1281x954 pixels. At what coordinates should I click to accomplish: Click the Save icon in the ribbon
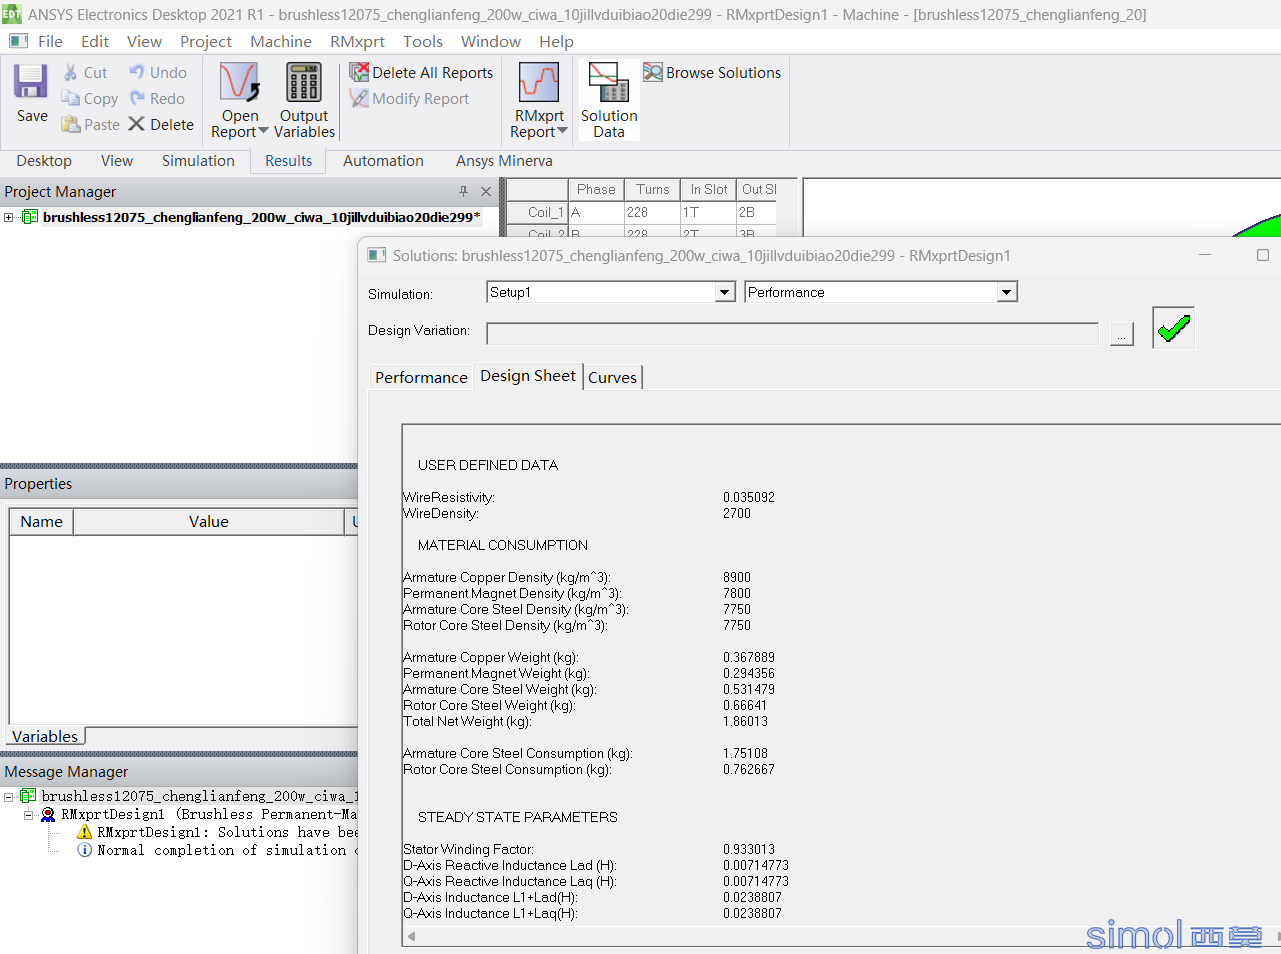31,81
